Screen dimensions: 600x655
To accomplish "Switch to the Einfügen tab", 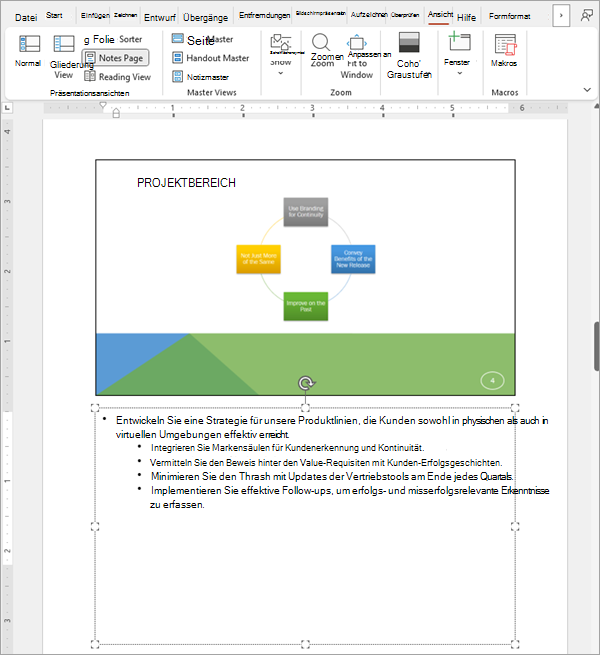I will 95,15.
